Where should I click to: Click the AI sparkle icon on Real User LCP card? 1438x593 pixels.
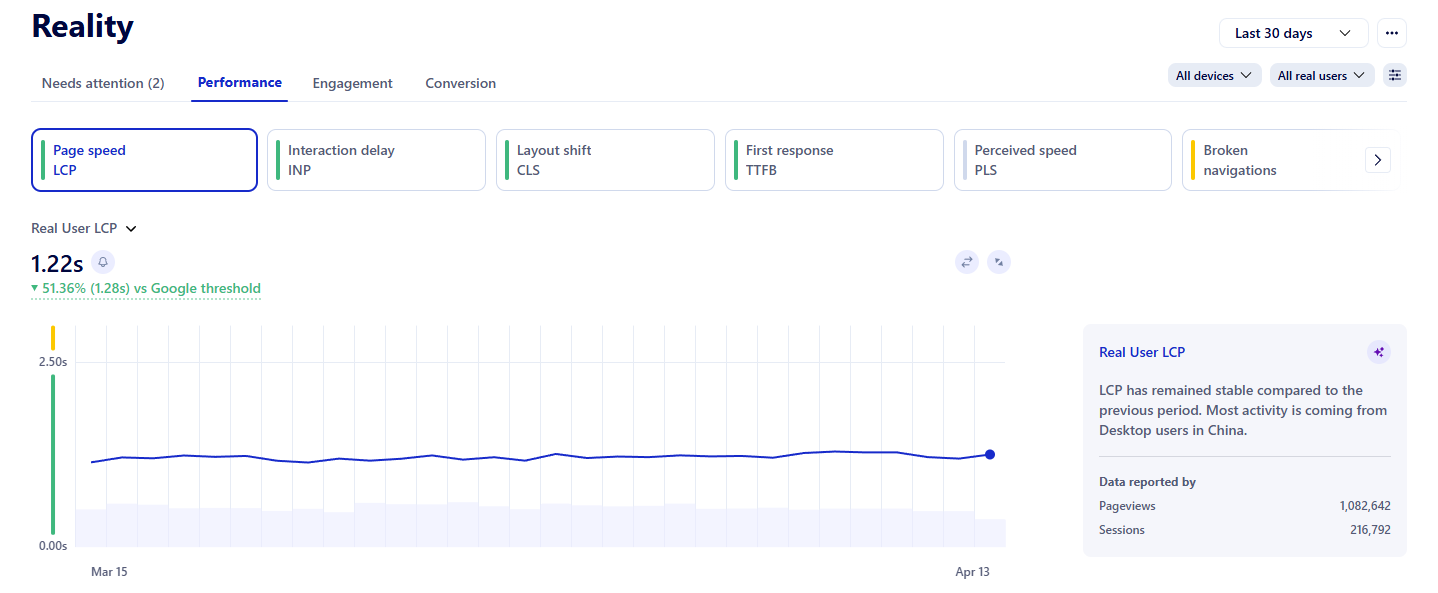point(1378,352)
